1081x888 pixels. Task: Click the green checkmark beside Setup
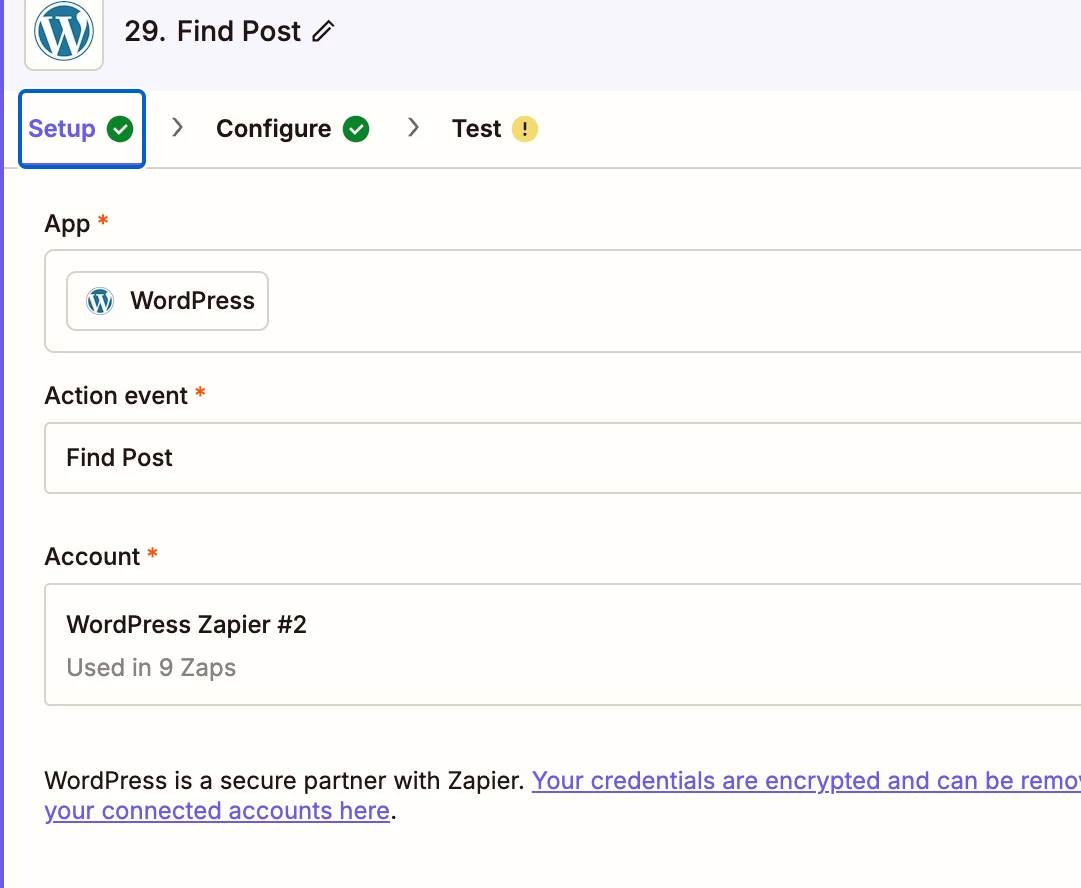[x=120, y=129]
